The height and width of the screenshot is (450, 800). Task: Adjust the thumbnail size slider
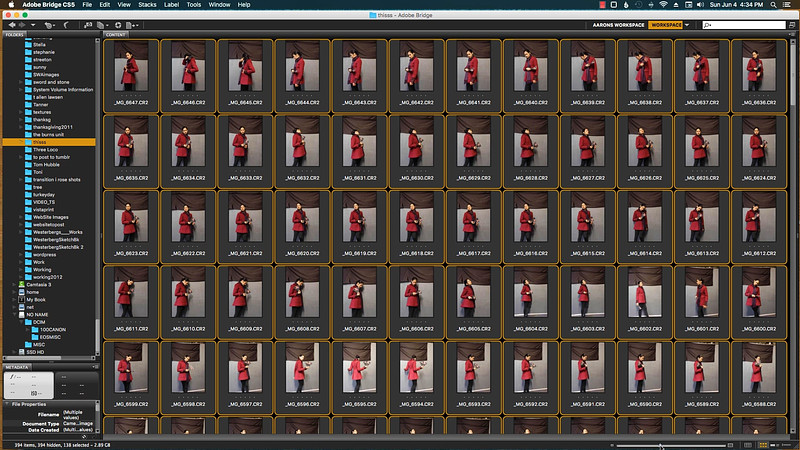(660, 444)
